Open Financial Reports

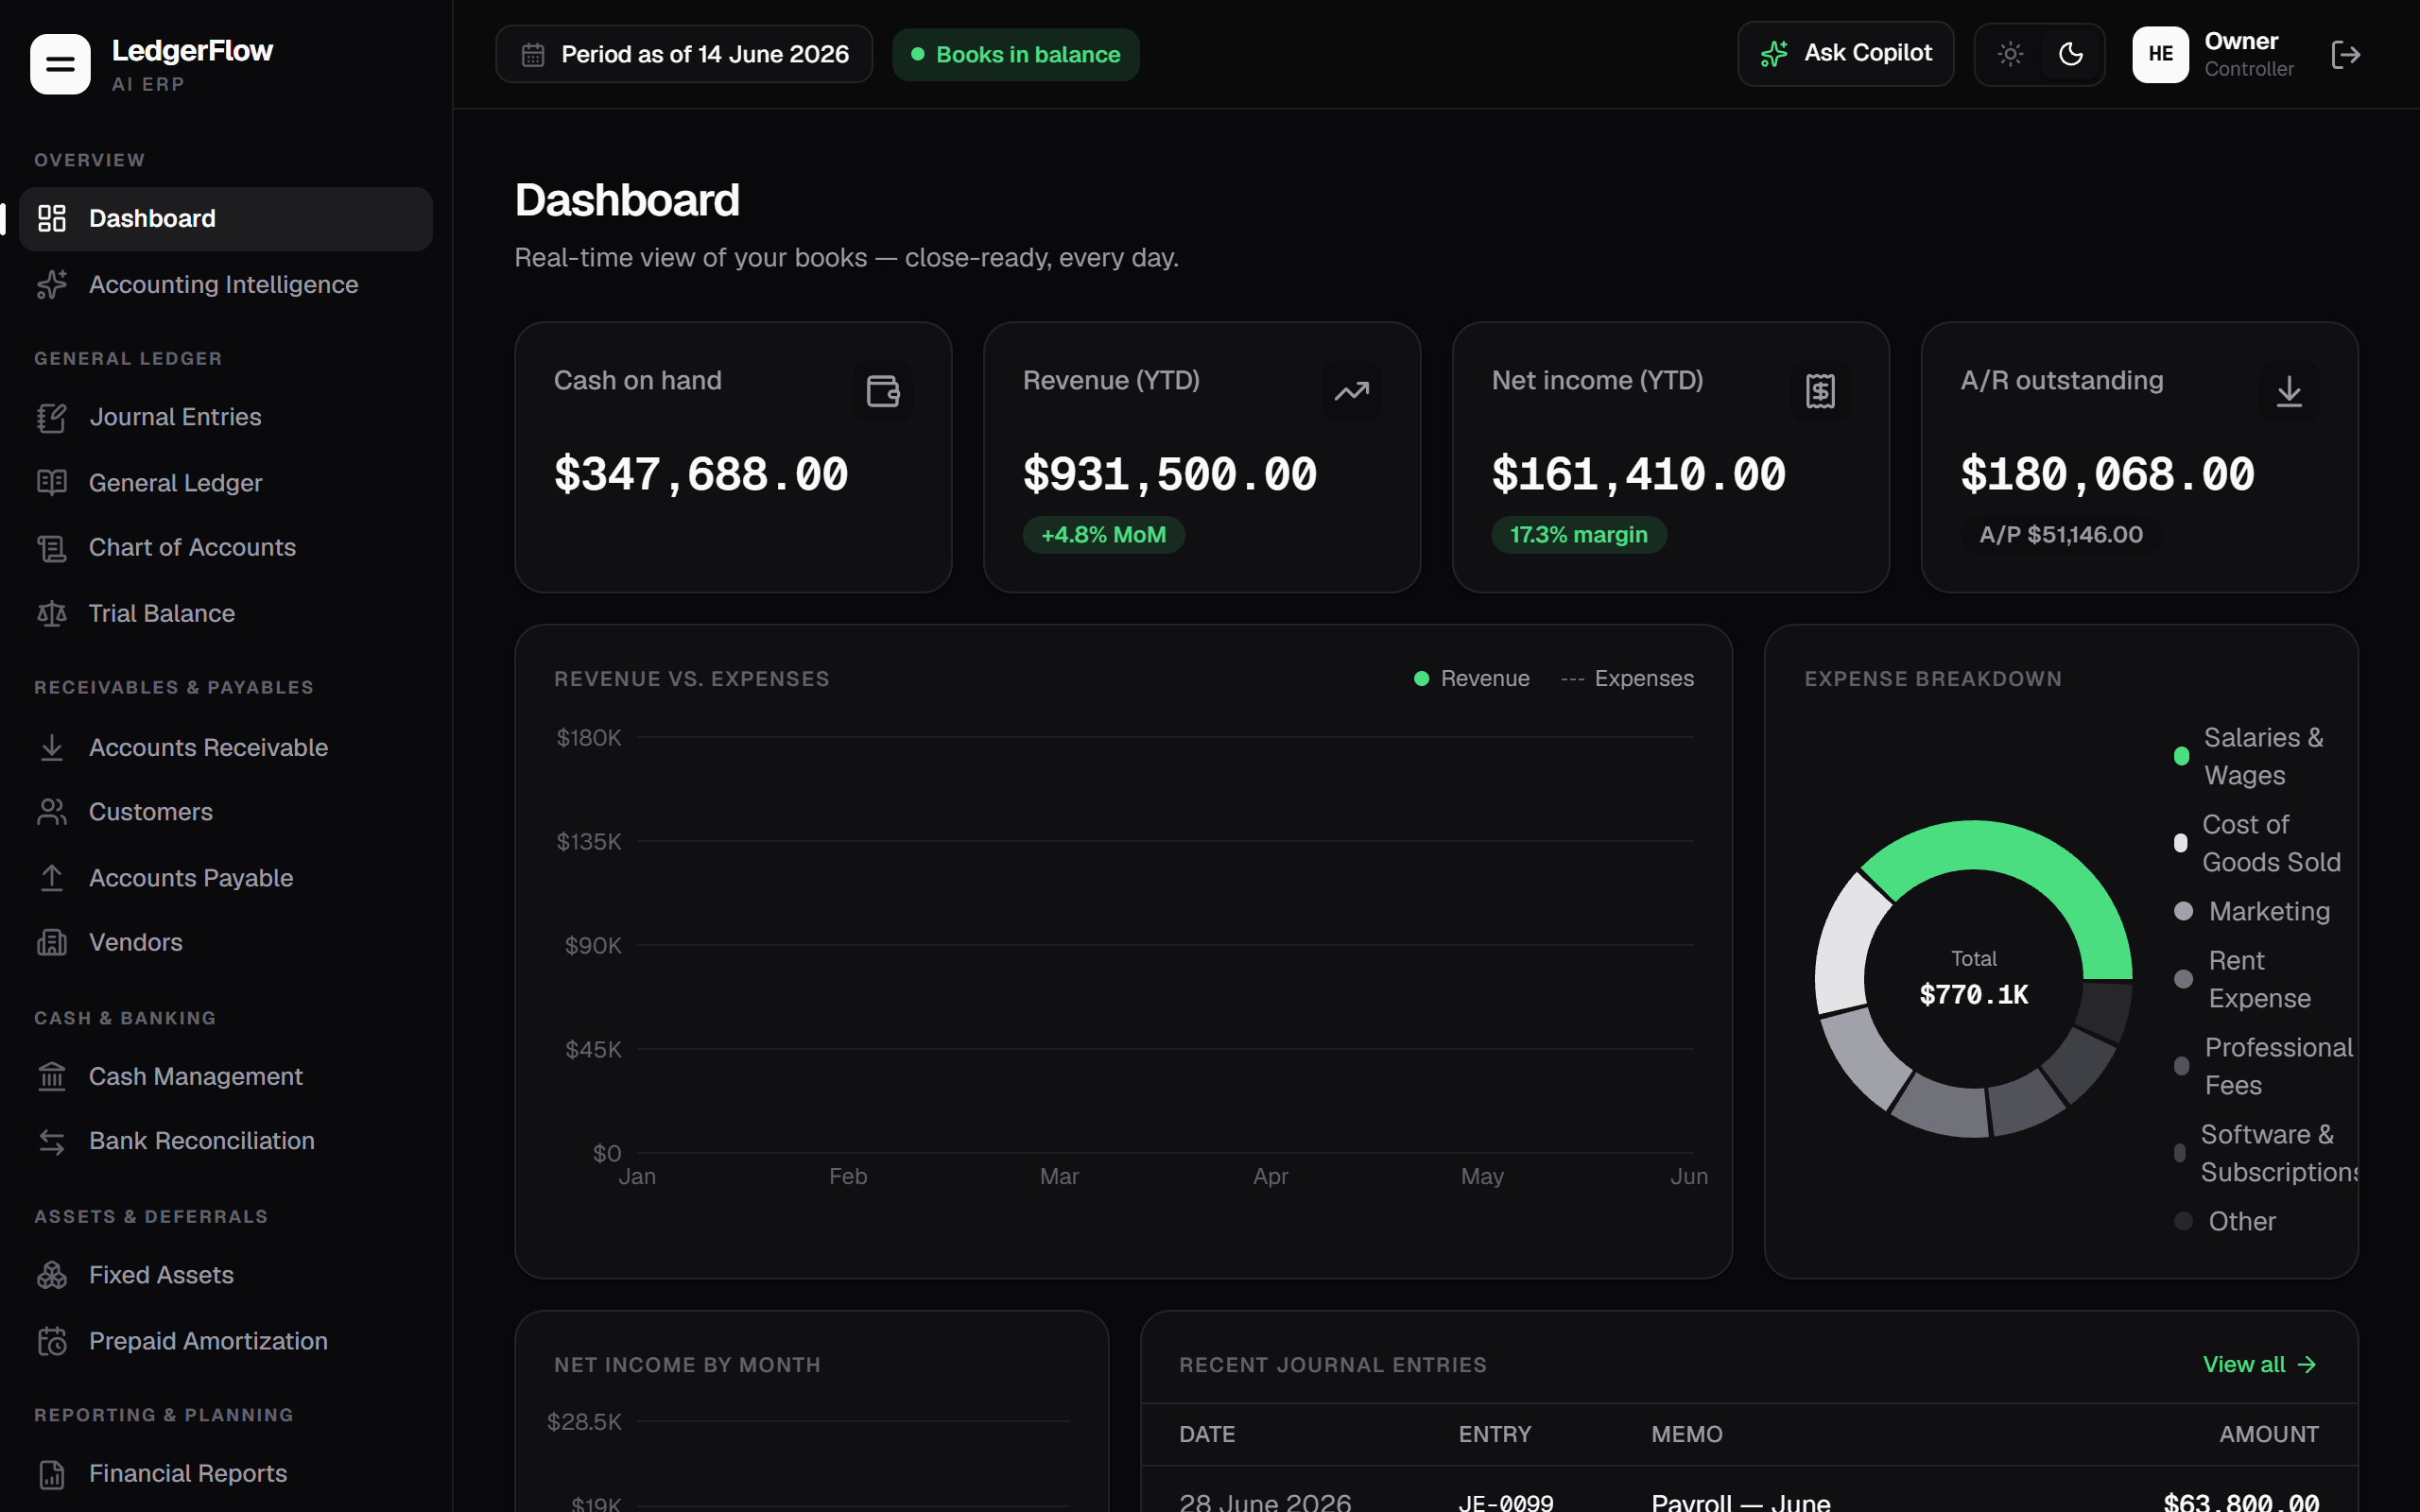tap(226, 1474)
